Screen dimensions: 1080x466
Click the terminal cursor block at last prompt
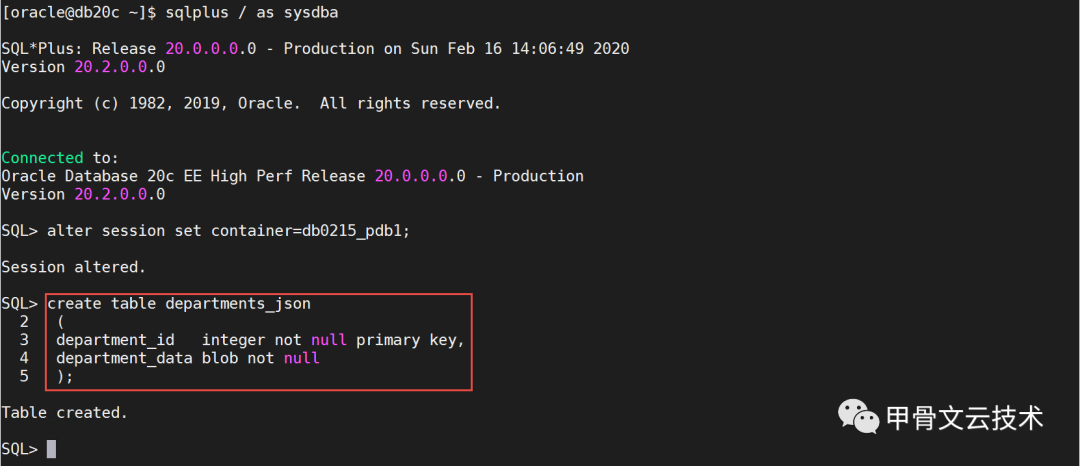click(51, 449)
